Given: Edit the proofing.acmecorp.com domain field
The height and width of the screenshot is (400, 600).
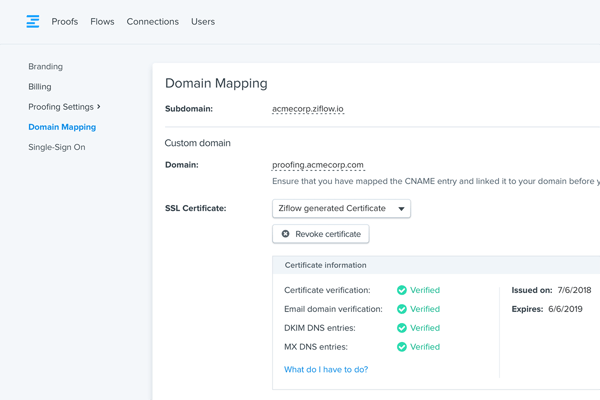Looking at the screenshot, I should tap(317, 165).
